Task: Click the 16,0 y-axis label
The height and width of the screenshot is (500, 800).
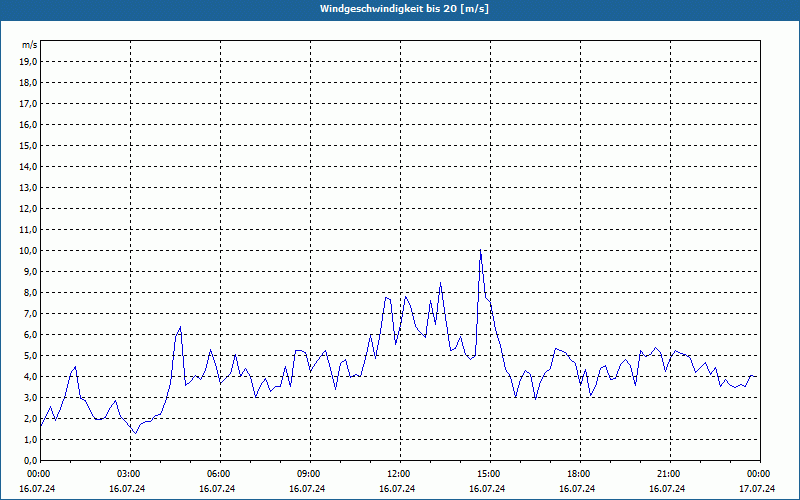Action: [29, 124]
